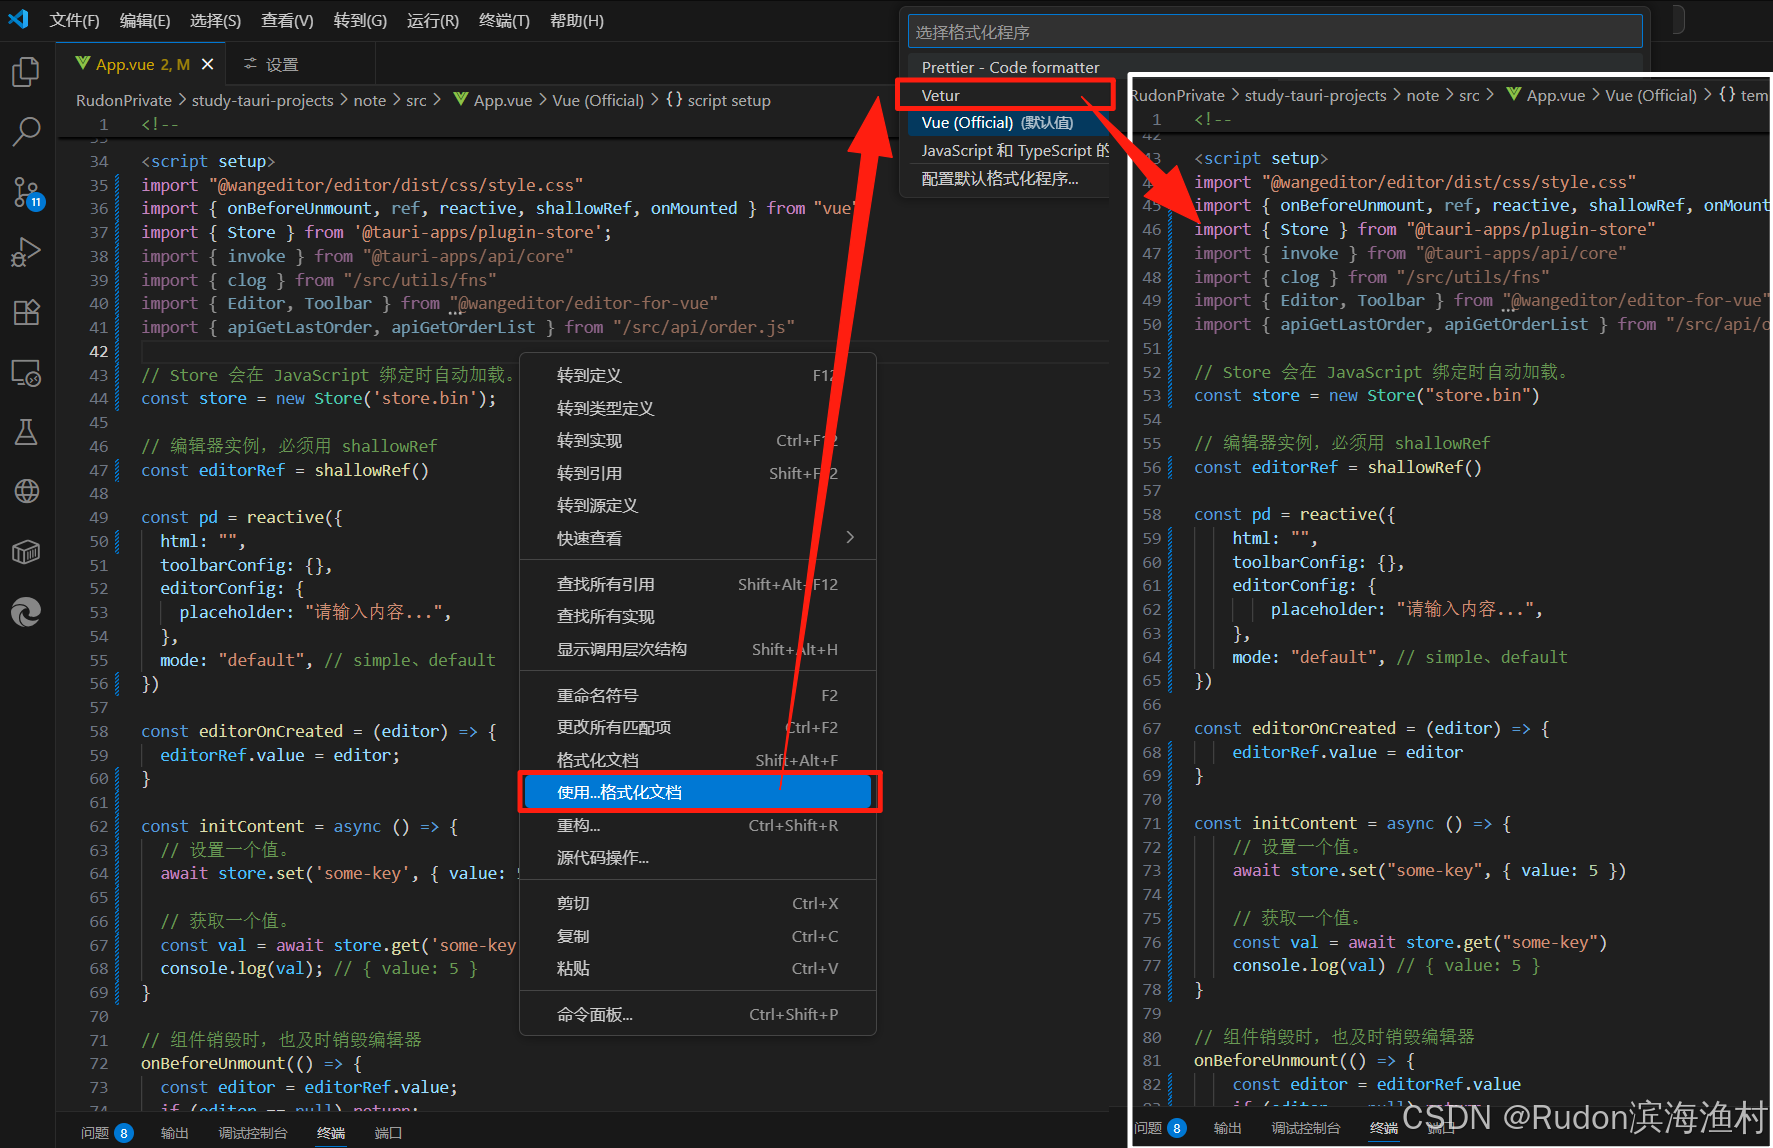Open the 问题 panel with 8 problems
This screenshot has width=1773, height=1148.
(106, 1132)
